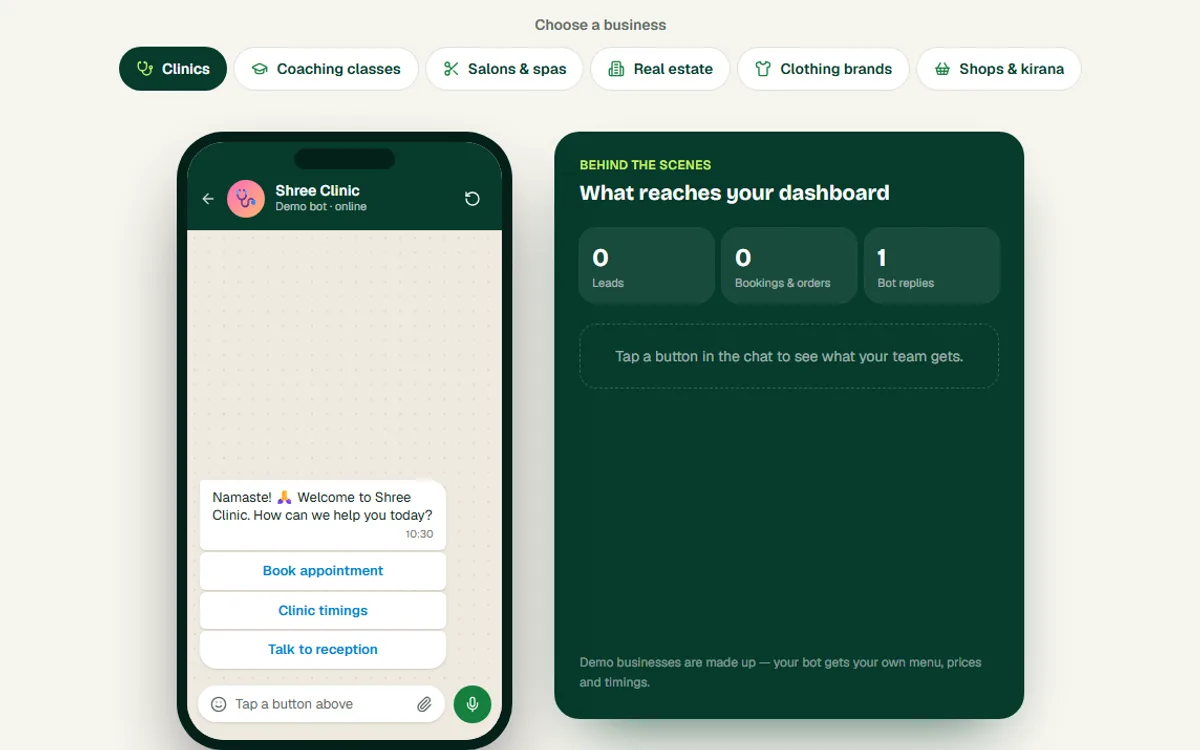
Task: Click the 'Demo businesses are made up' note
Action: (x=780, y=672)
